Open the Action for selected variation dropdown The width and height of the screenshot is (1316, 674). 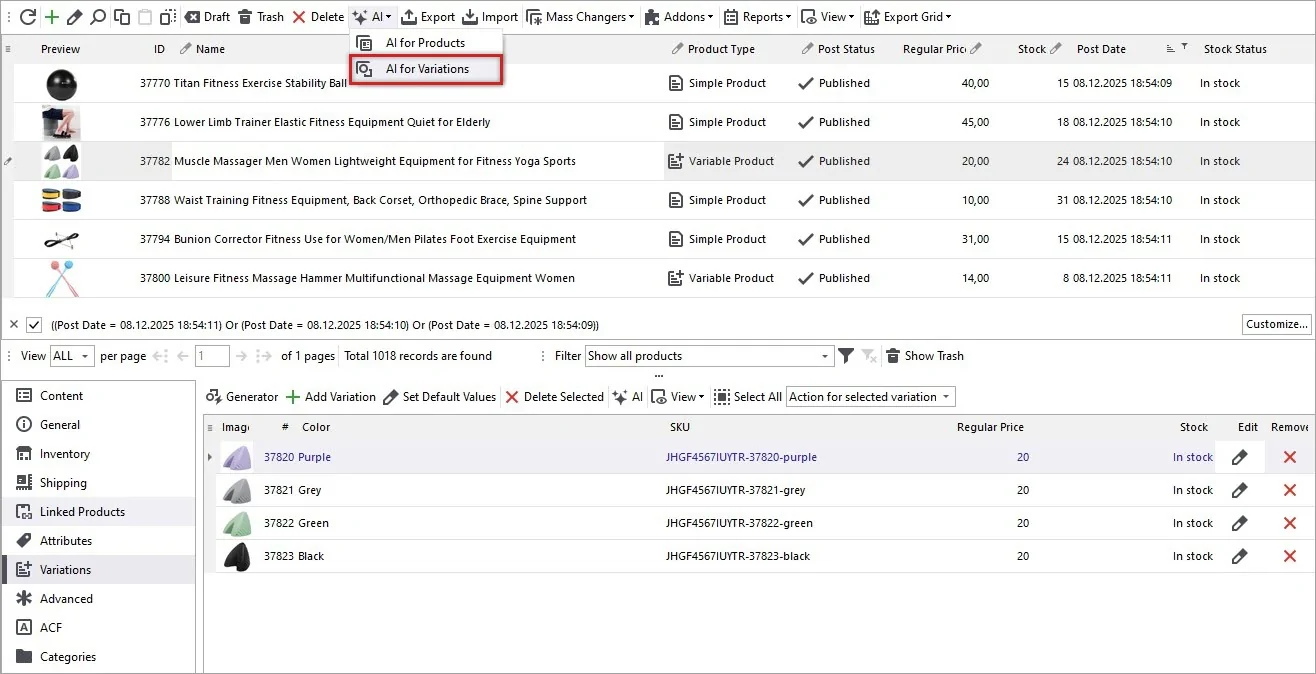coord(869,396)
